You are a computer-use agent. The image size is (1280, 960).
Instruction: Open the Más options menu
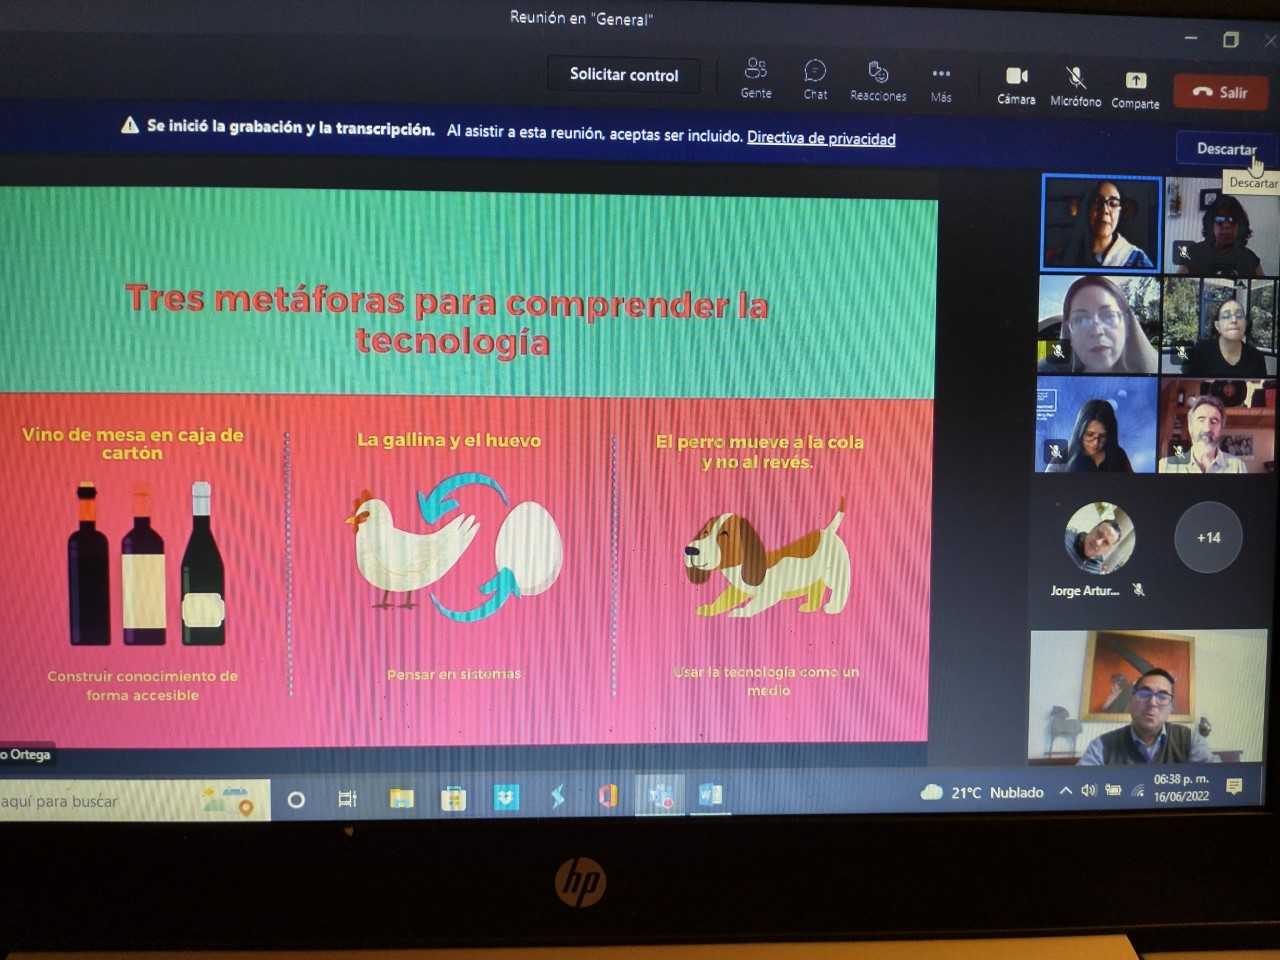click(941, 84)
